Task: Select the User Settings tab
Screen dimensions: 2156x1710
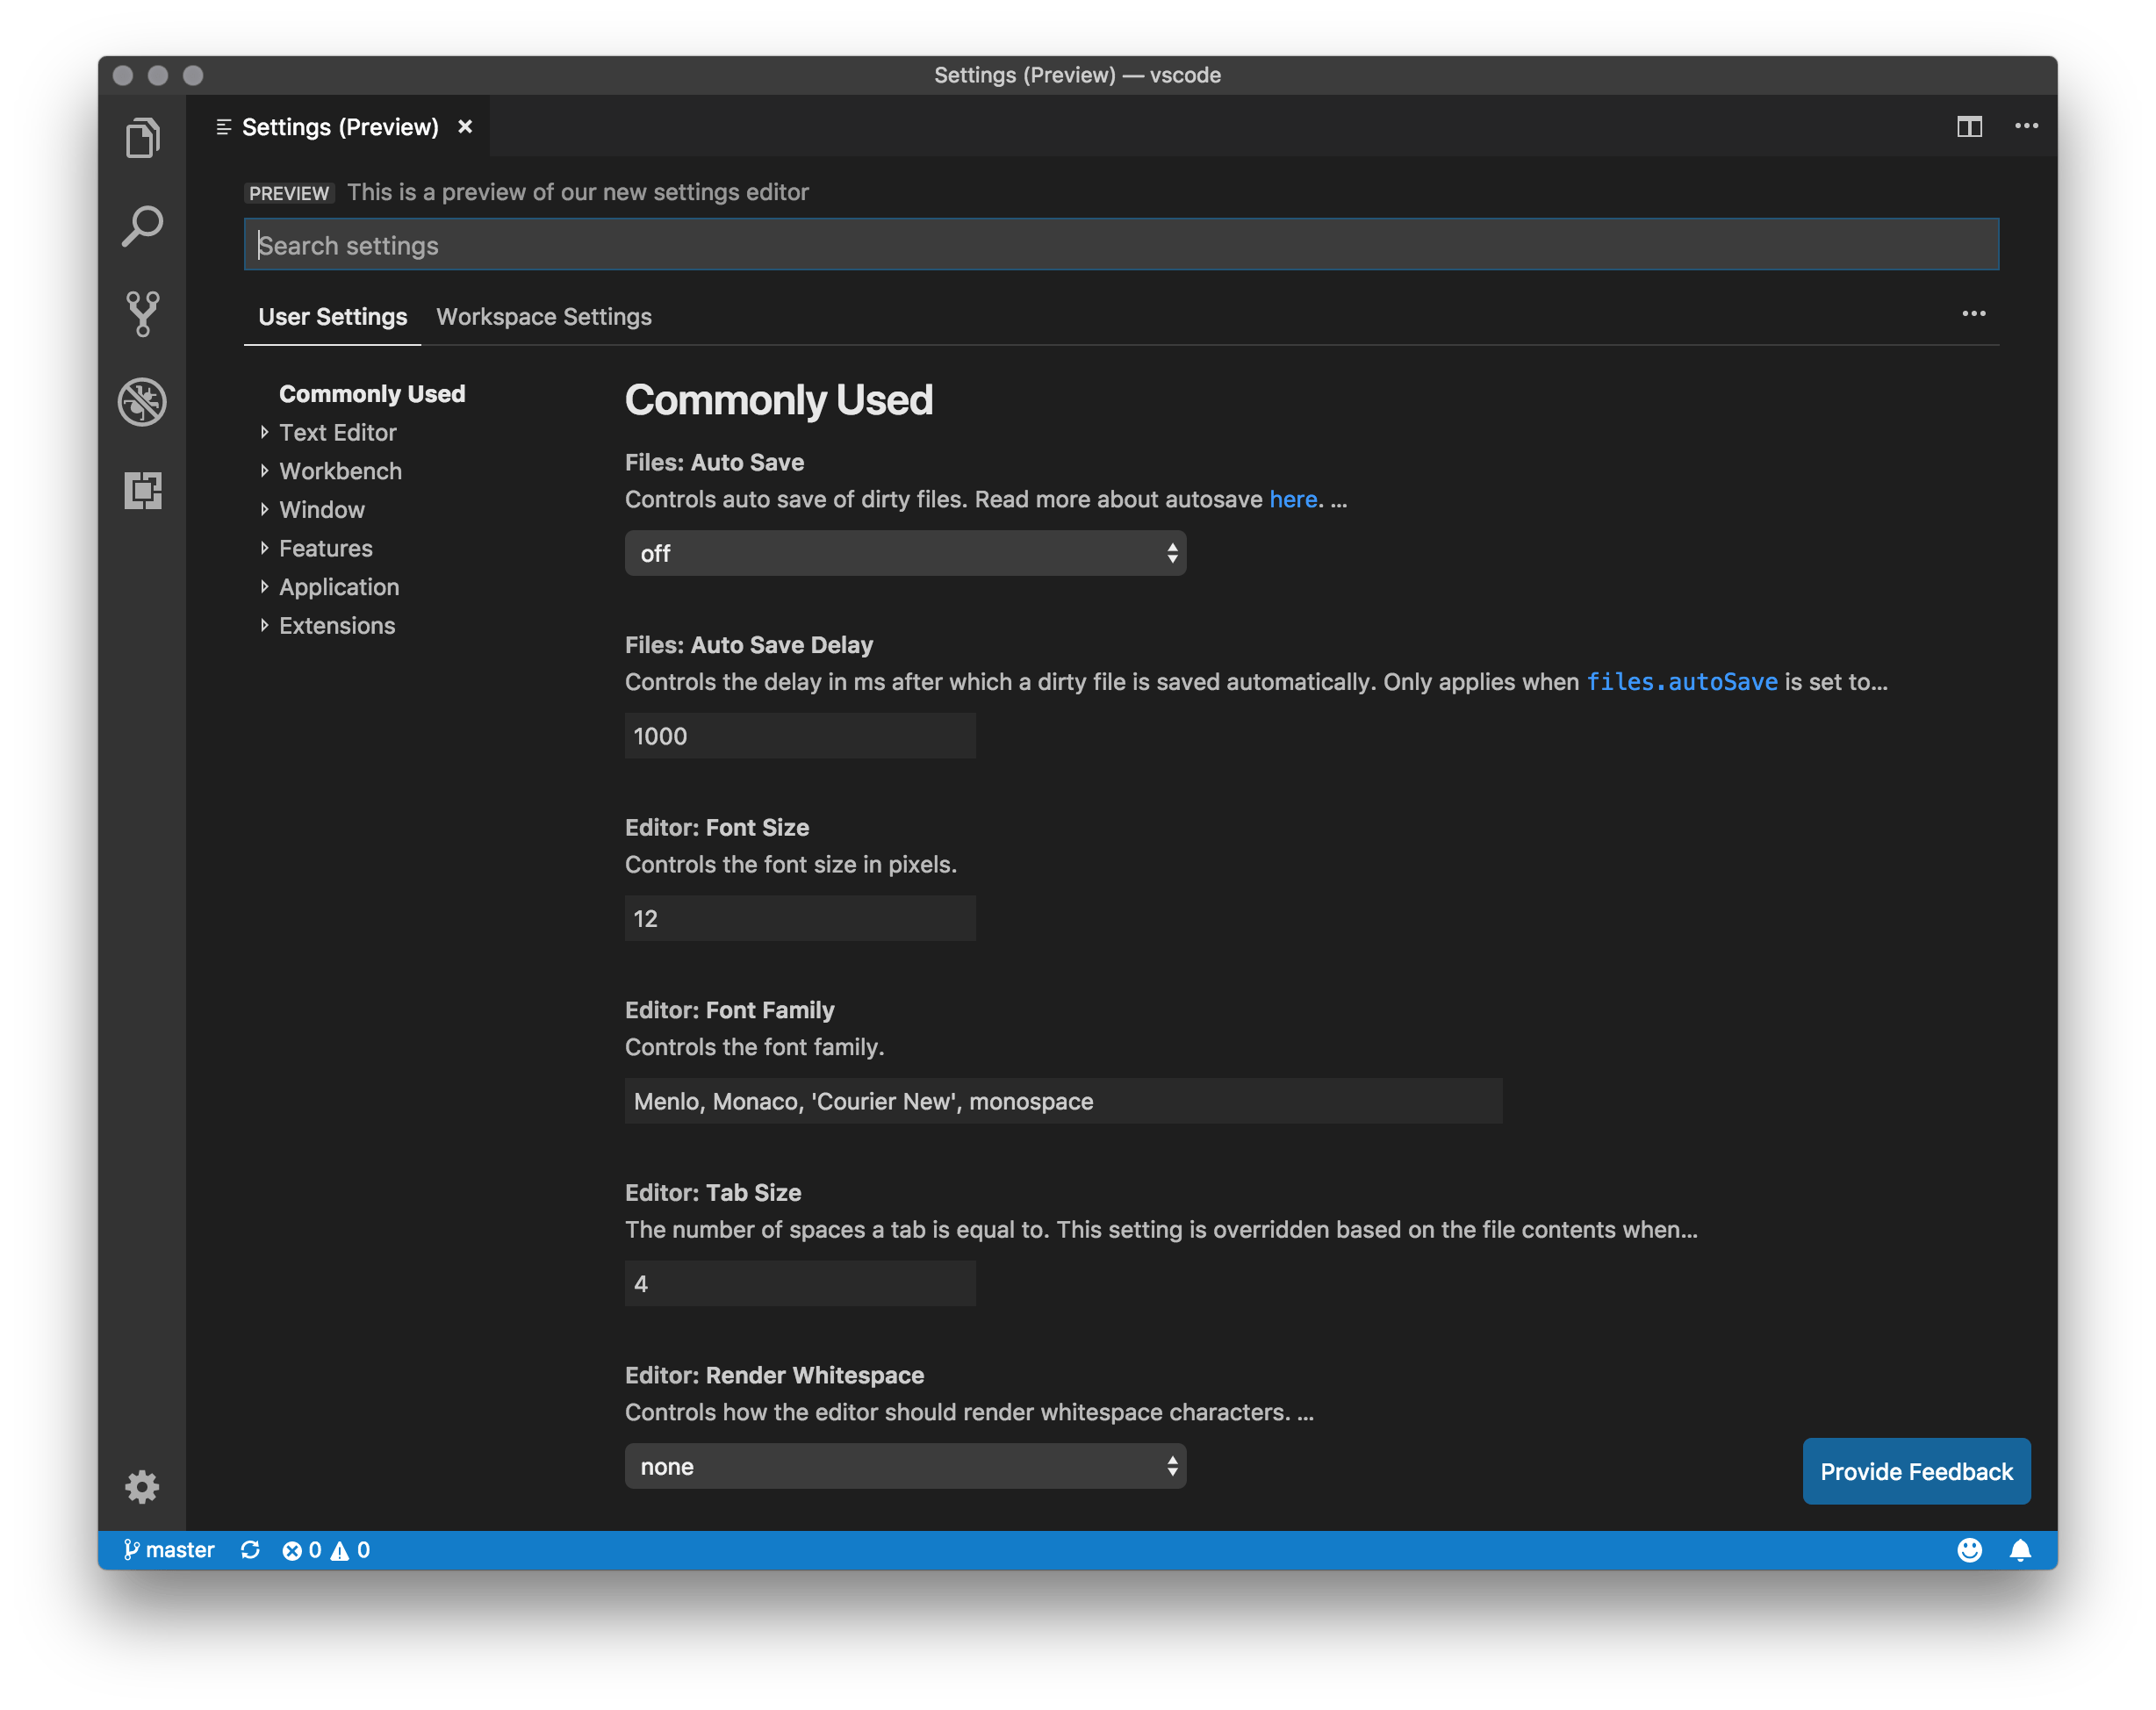Action: pos(333,317)
